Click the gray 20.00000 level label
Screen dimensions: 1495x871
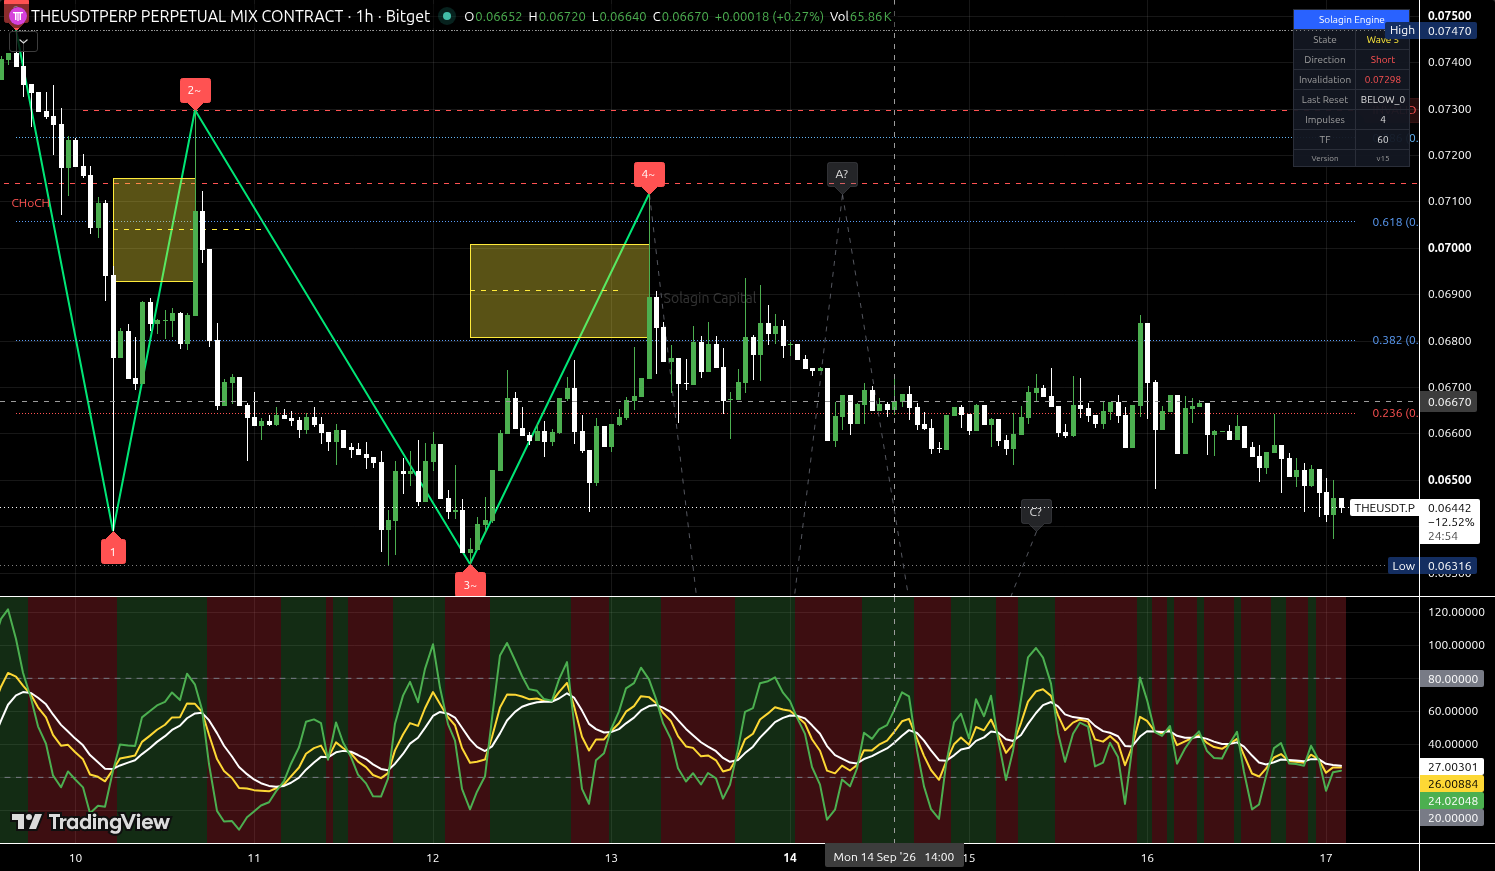(1452, 818)
